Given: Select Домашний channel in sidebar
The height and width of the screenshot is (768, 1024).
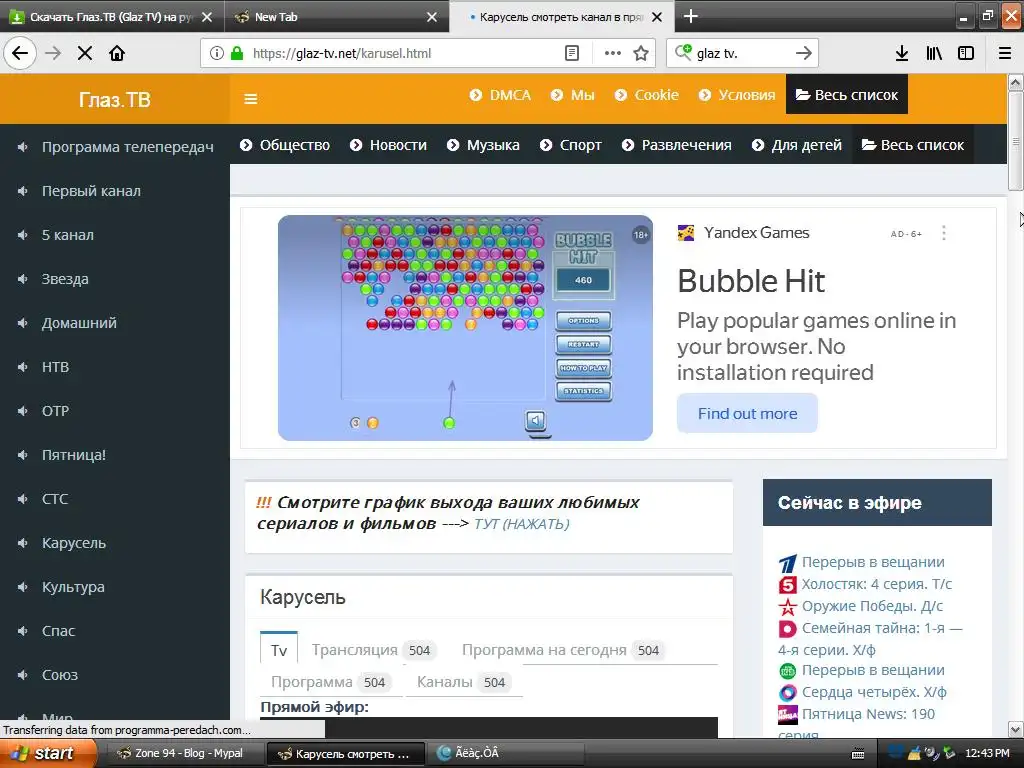Looking at the screenshot, I should [x=115, y=323].
